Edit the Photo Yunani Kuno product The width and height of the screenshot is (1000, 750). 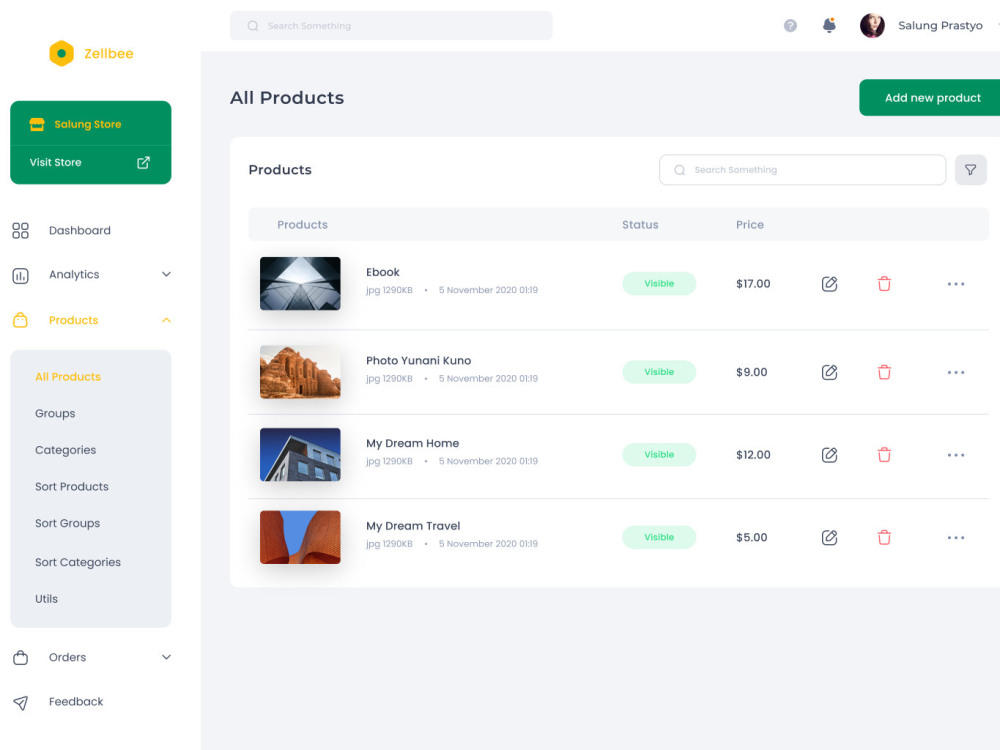(829, 372)
